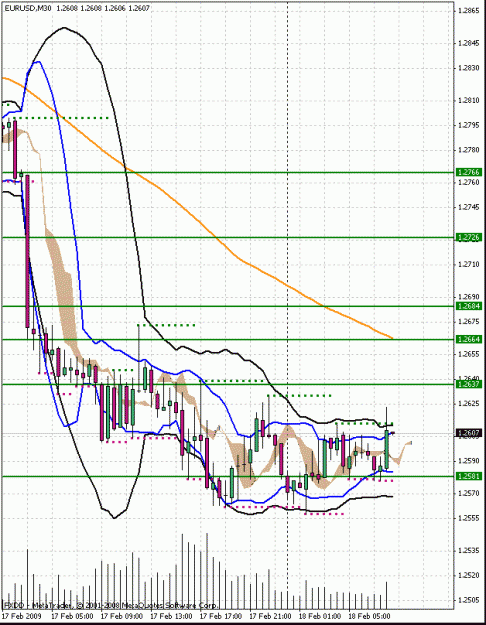486x625 pixels.
Task: Select the green 1.2664 level price label
Action: coord(470,339)
